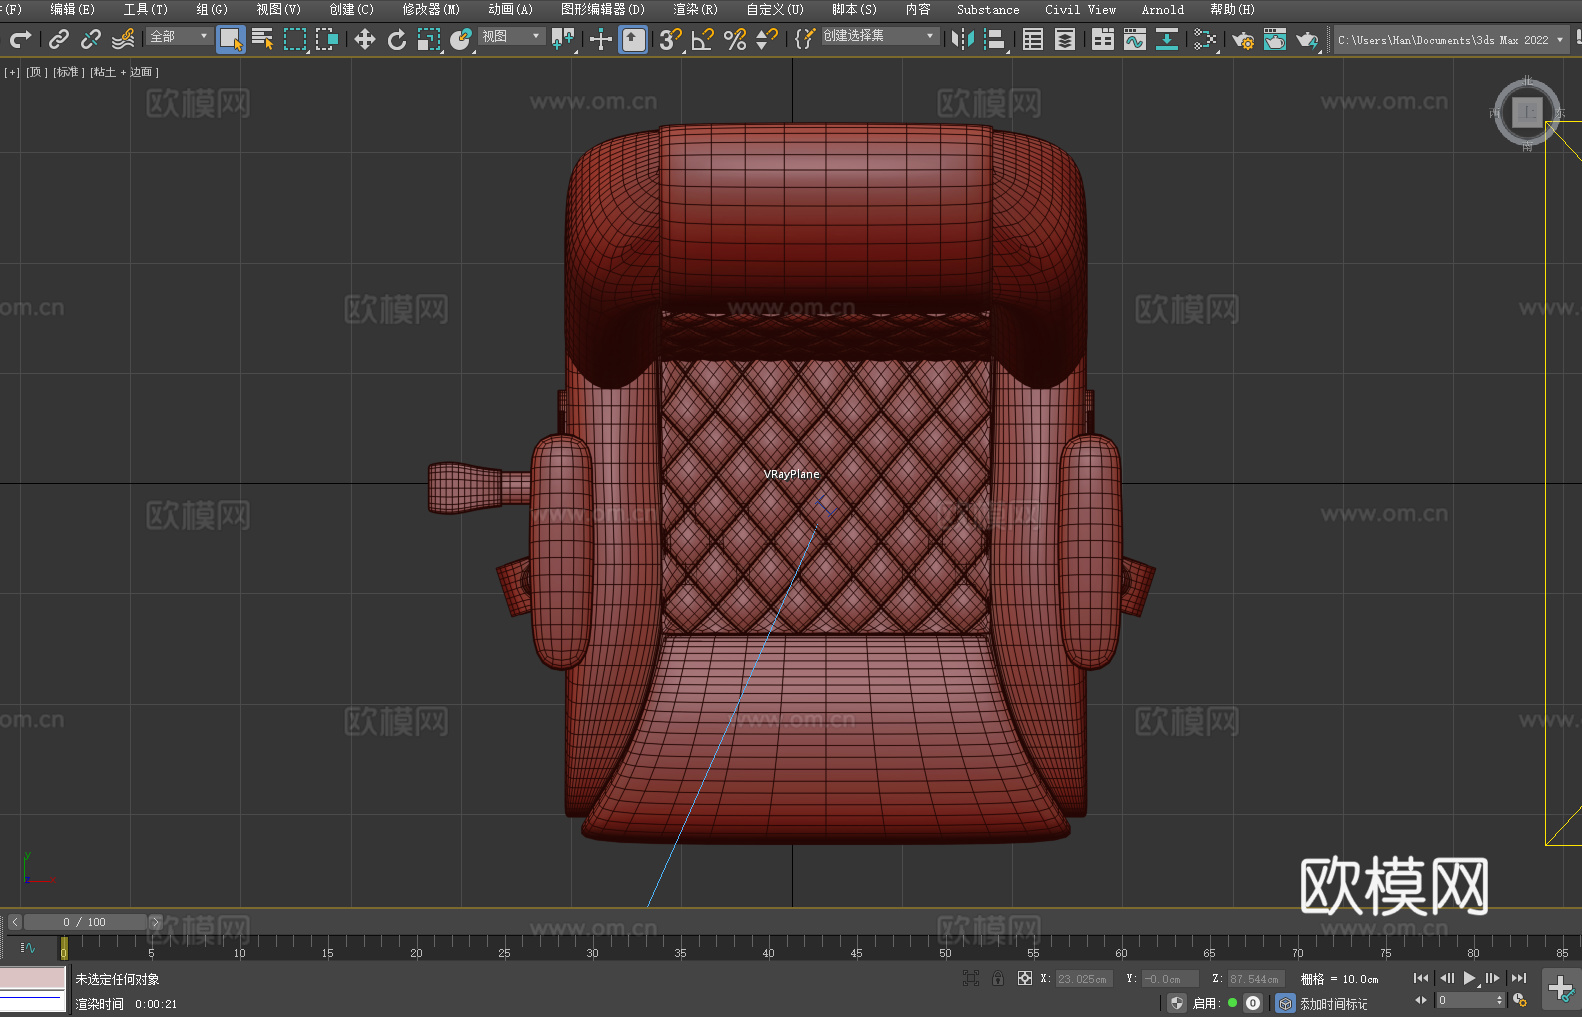Open the 全部 selection filter dropdown

coord(179,36)
